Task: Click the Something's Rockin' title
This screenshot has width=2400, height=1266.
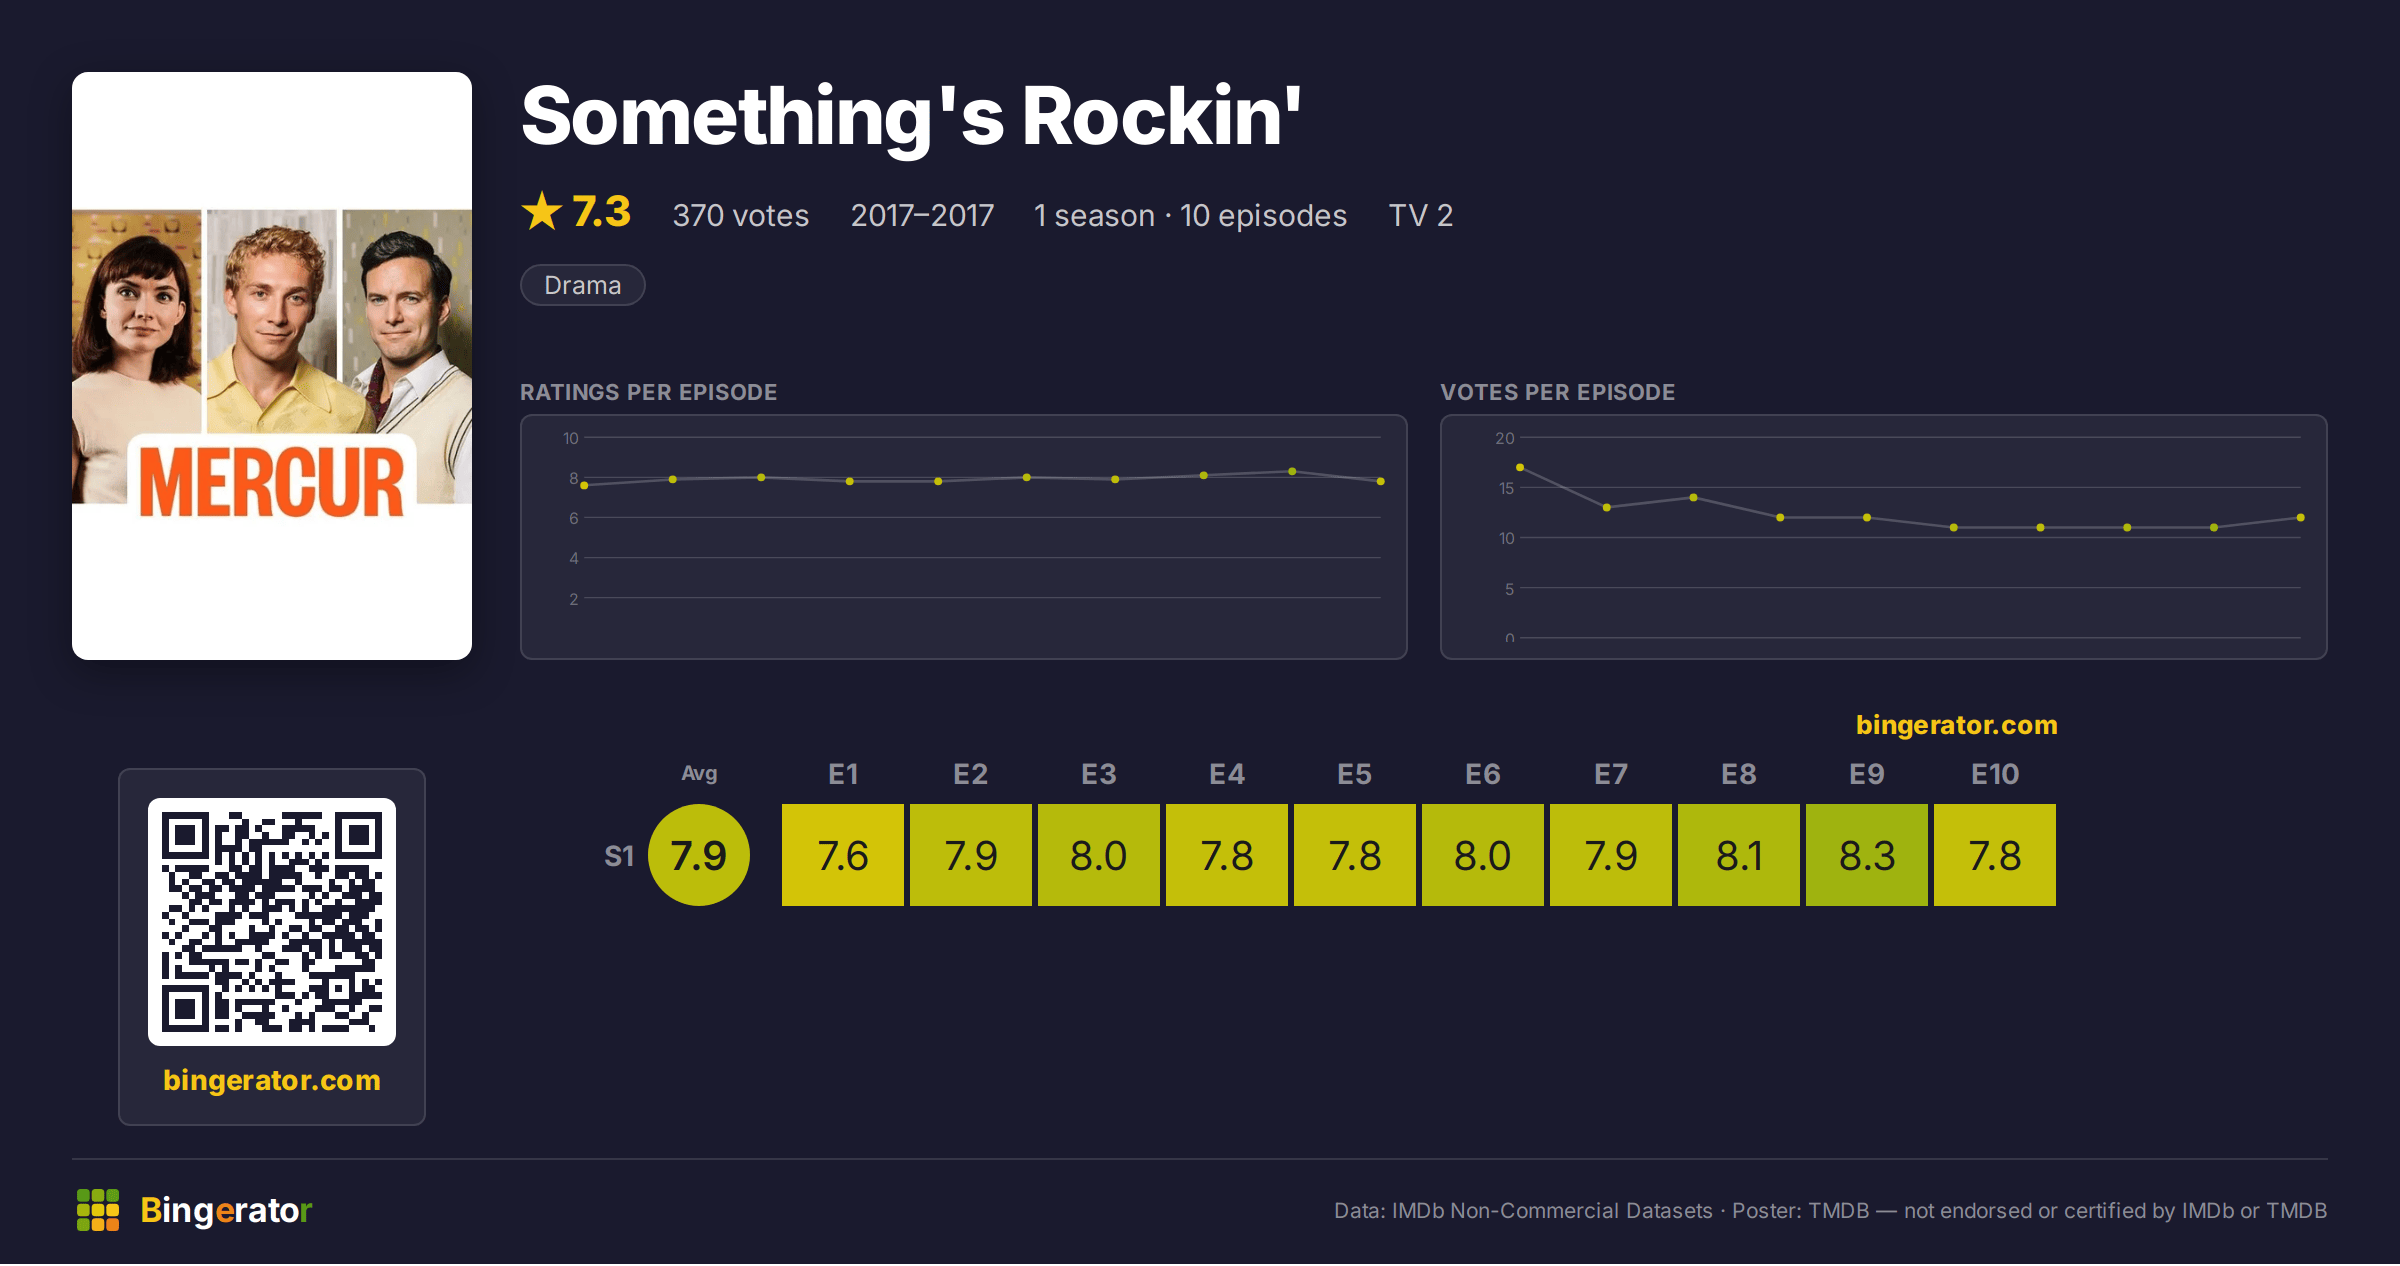Action: [911, 117]
